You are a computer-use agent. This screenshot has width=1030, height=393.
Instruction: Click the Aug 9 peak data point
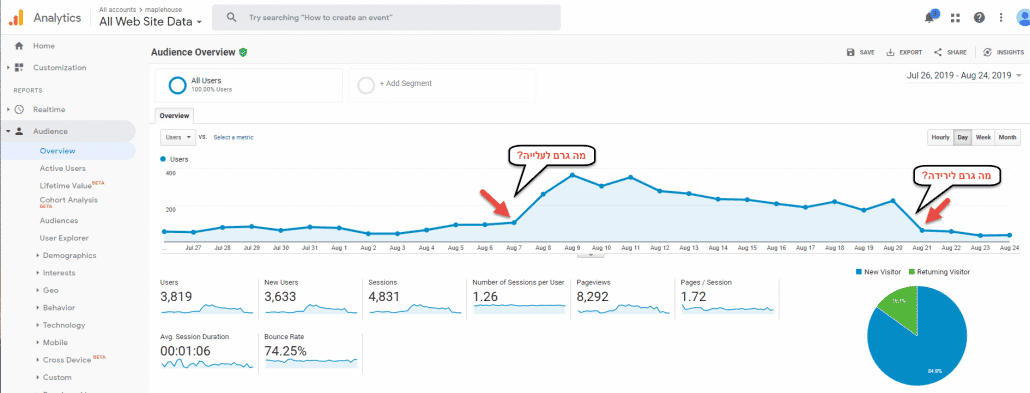tap(572, 175)
